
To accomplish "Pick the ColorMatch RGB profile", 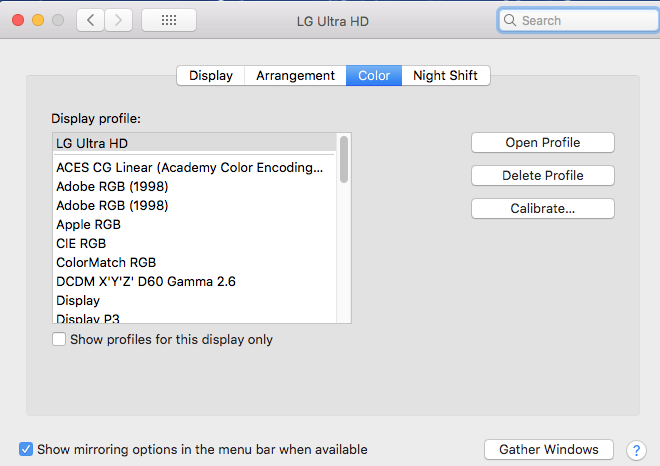I will pyautogui.click(x=195, y=262).
